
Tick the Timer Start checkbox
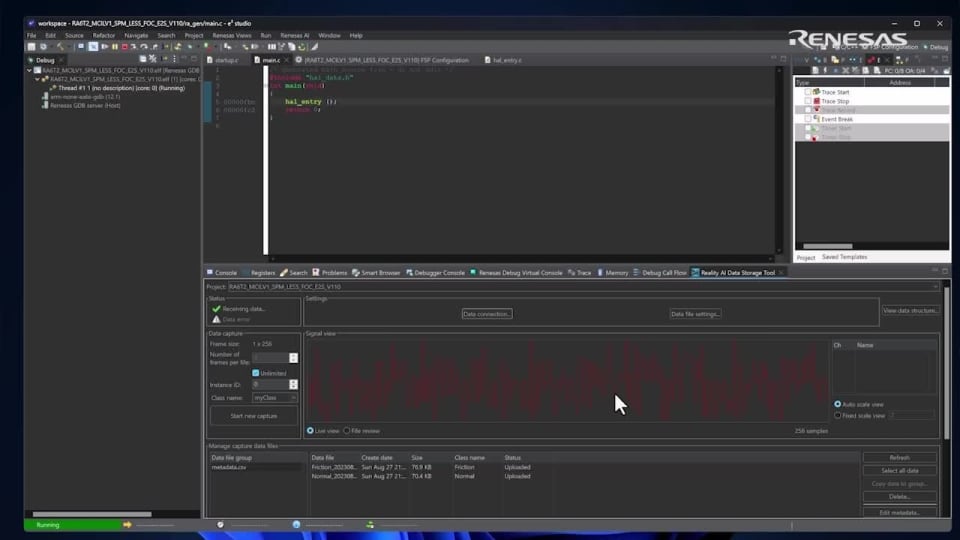(808, 128)
